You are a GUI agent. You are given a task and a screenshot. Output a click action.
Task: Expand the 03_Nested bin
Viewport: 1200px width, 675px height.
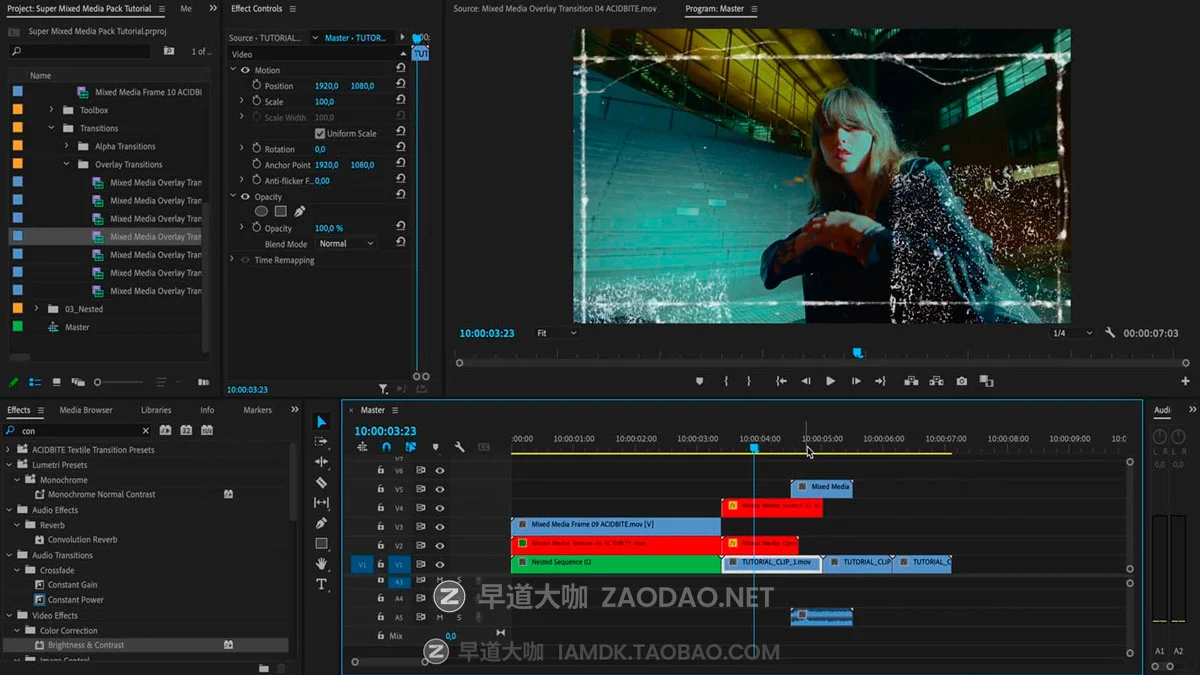point(37,309)
